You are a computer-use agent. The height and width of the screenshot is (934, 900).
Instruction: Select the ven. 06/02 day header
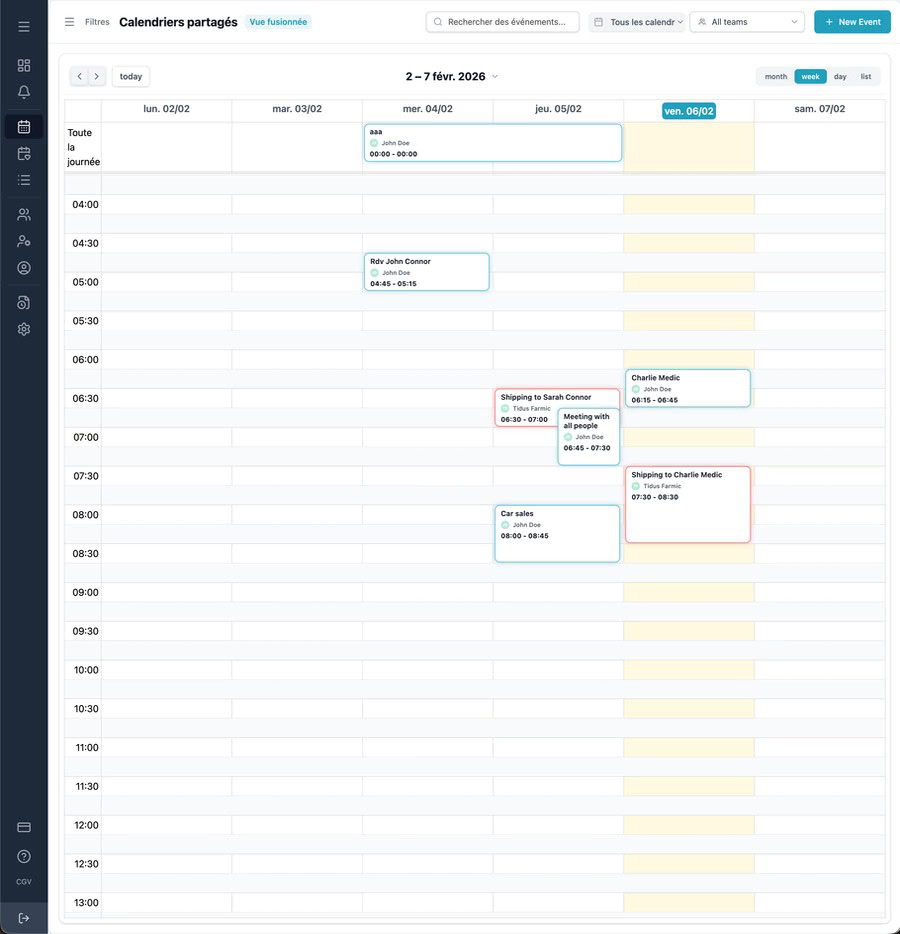[x=688, y=111]
